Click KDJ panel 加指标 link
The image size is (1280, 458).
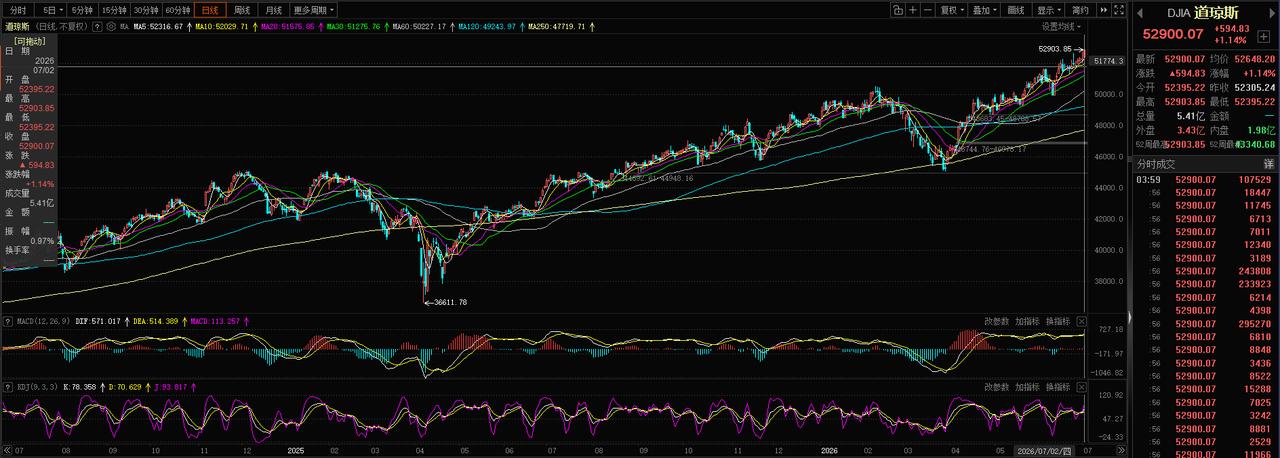(x=1028, y=387)
